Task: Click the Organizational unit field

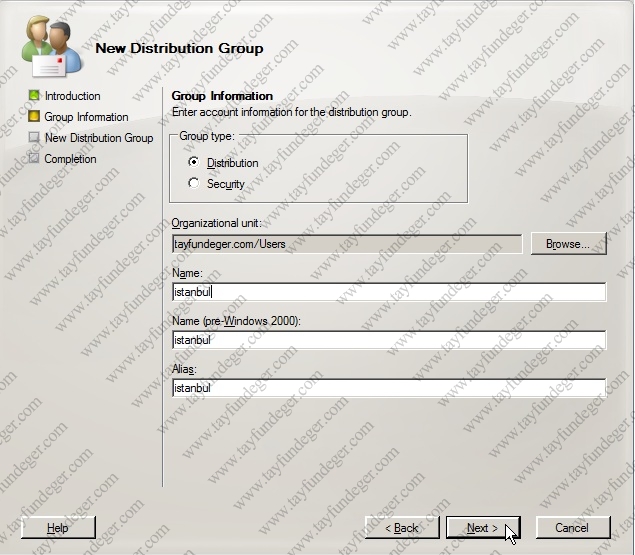Action: click(347, 244)
